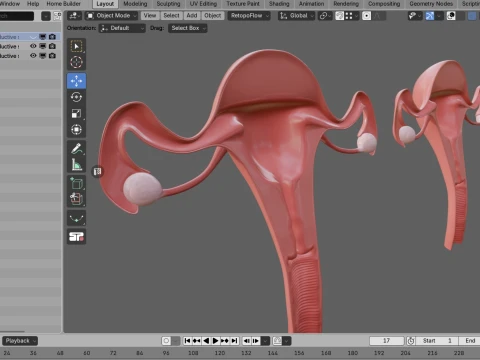Activate the Rotate tool
This screenshot has width=480, height=360.
coord(76,97)
